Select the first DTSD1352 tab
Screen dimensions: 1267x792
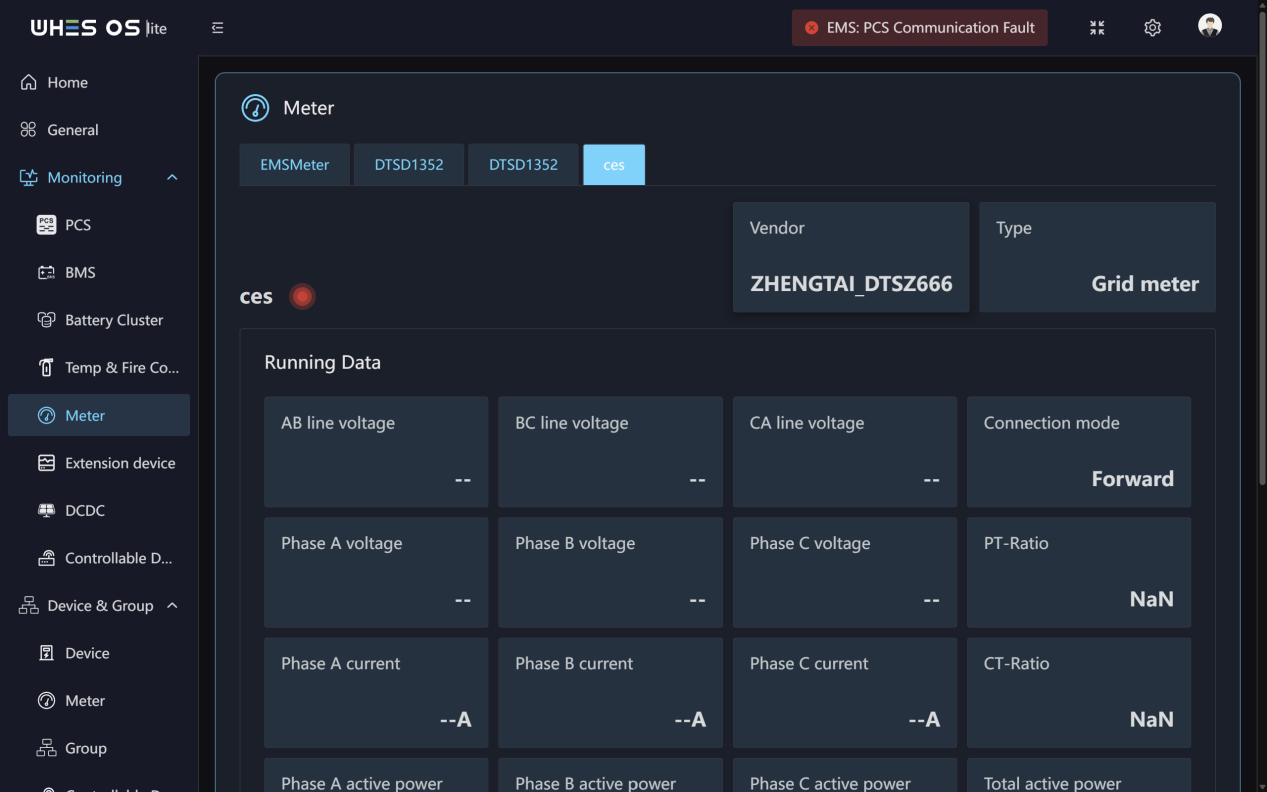(x=409, y=165)
